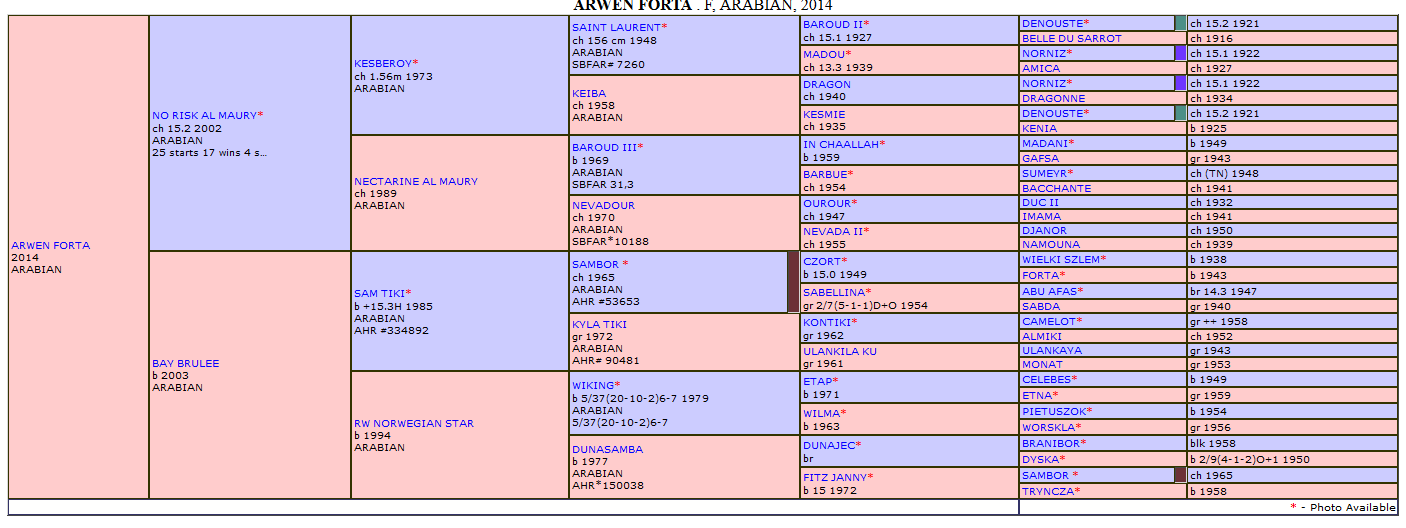The image size is (1406, 528).
Task: Select the text 'ch (TN) 1948'
Action: point(1224,174)
